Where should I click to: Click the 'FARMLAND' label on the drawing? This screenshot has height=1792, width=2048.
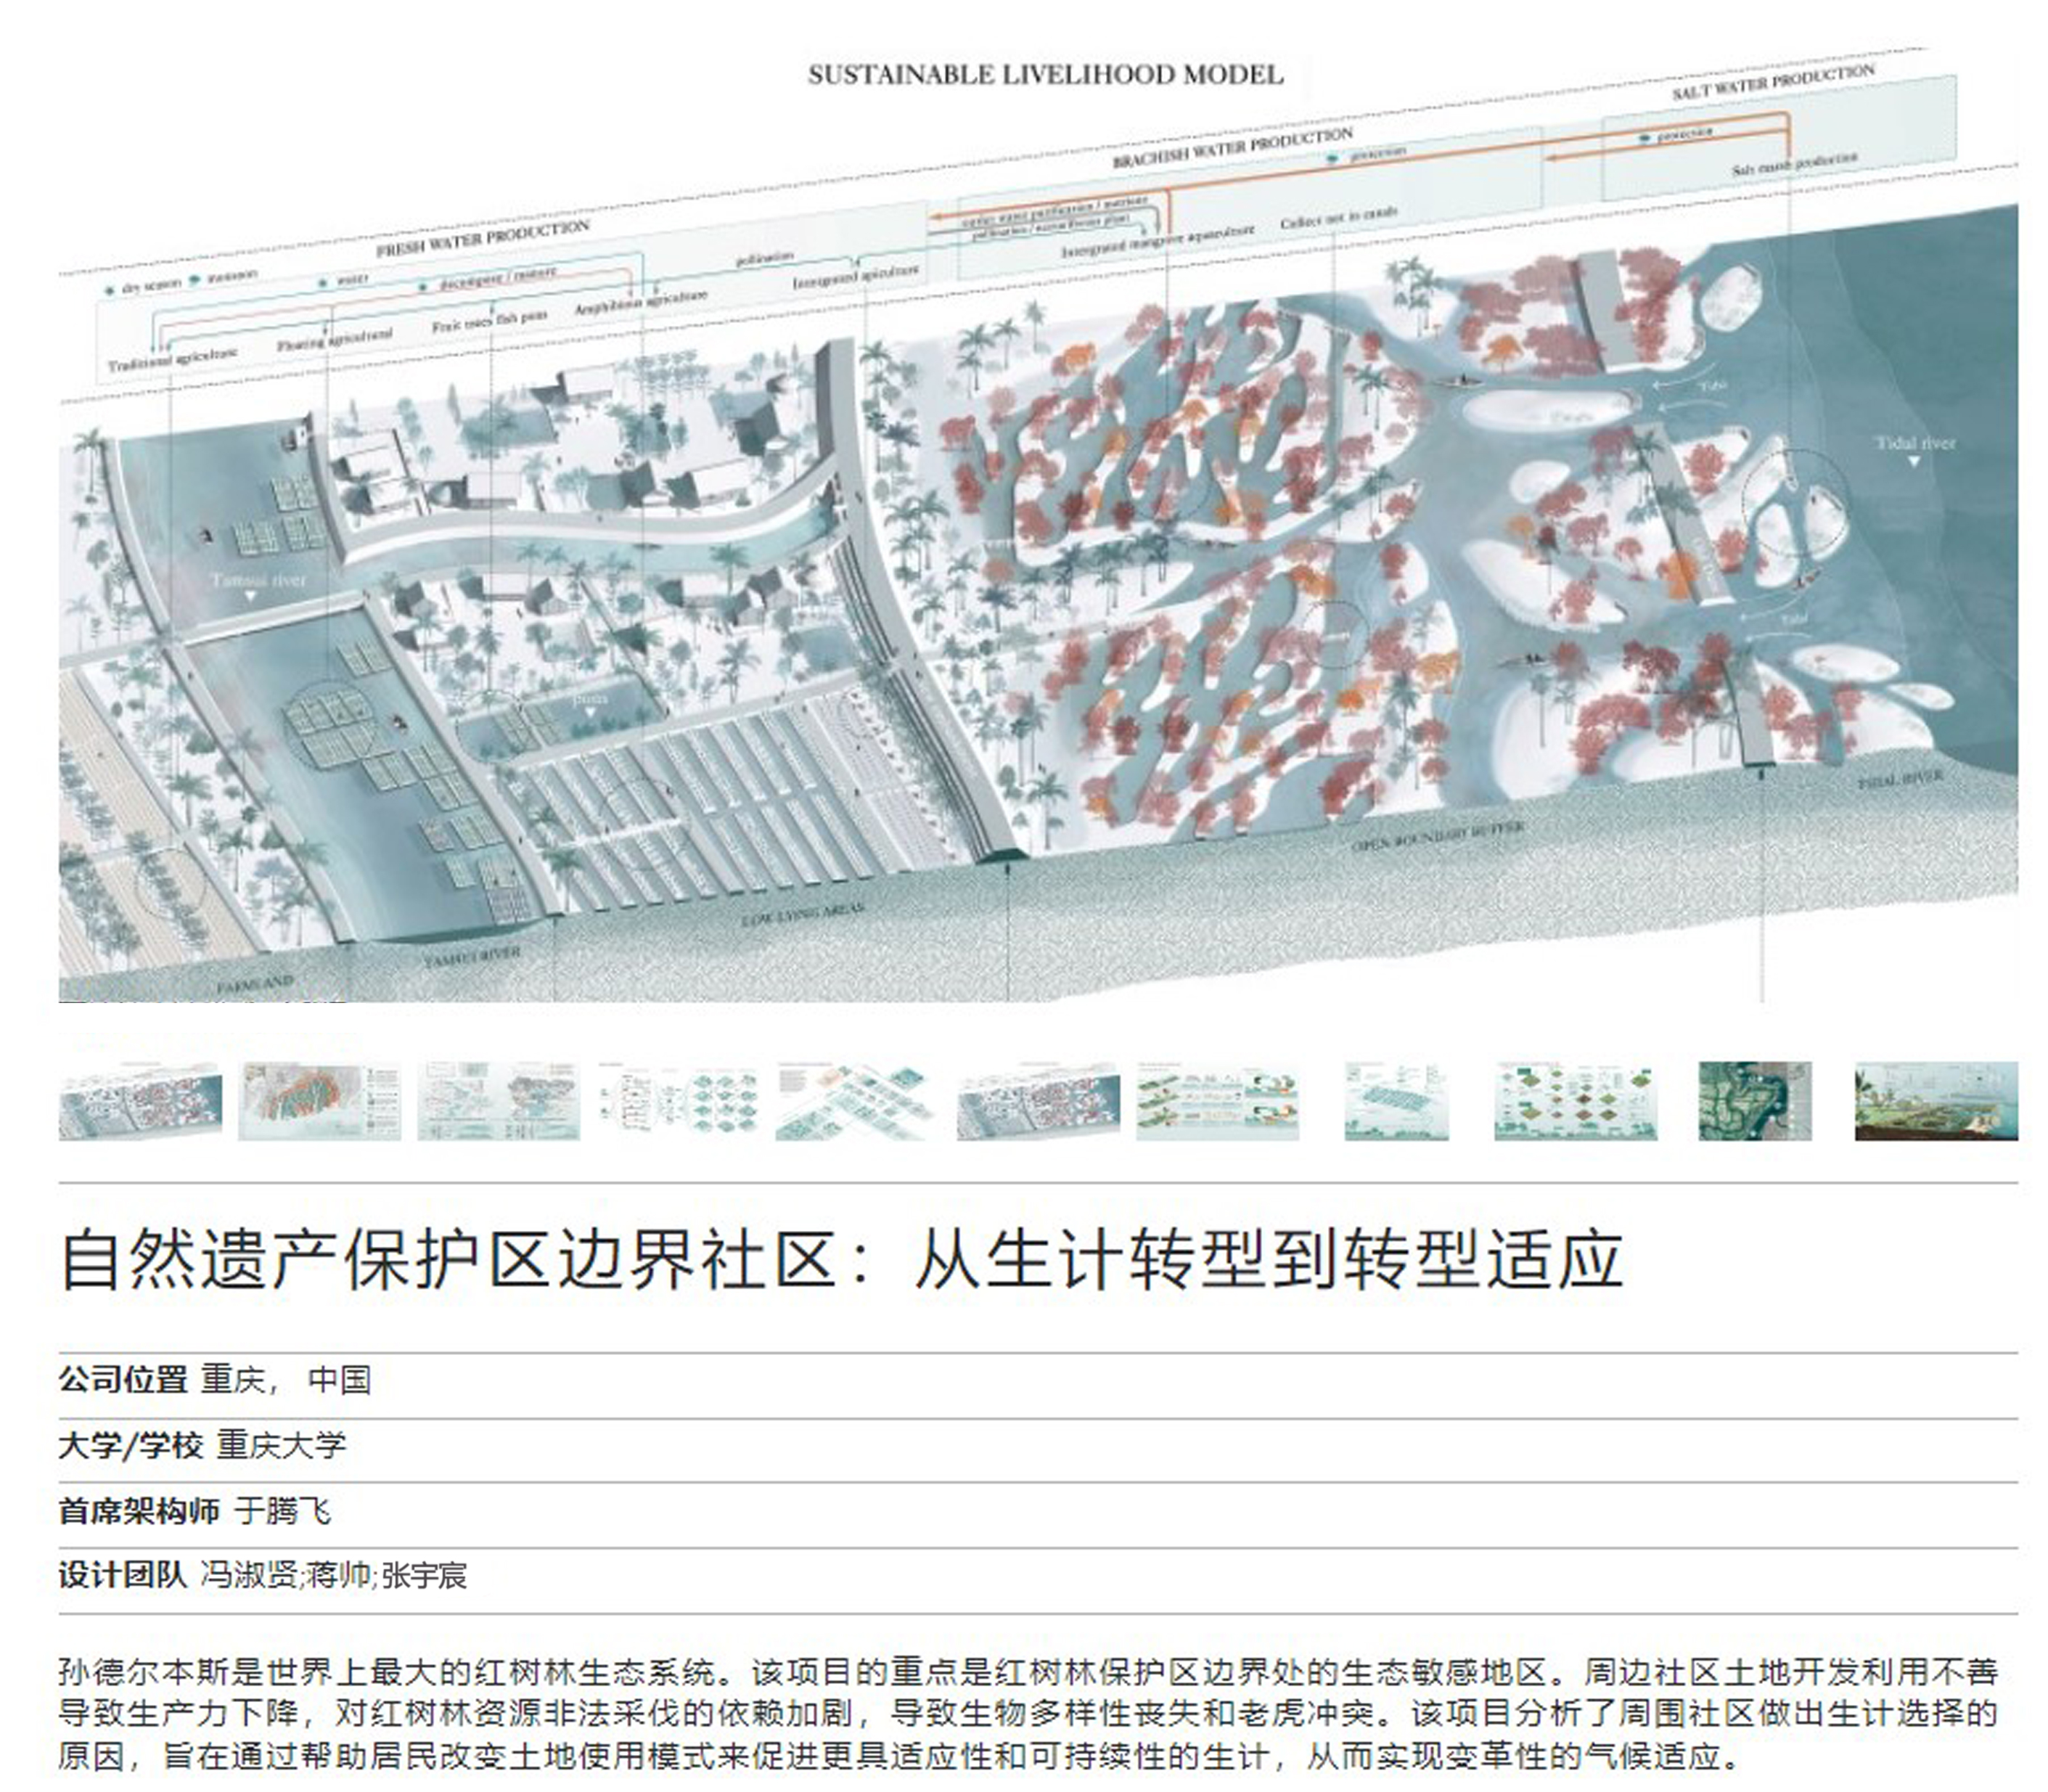255,984
